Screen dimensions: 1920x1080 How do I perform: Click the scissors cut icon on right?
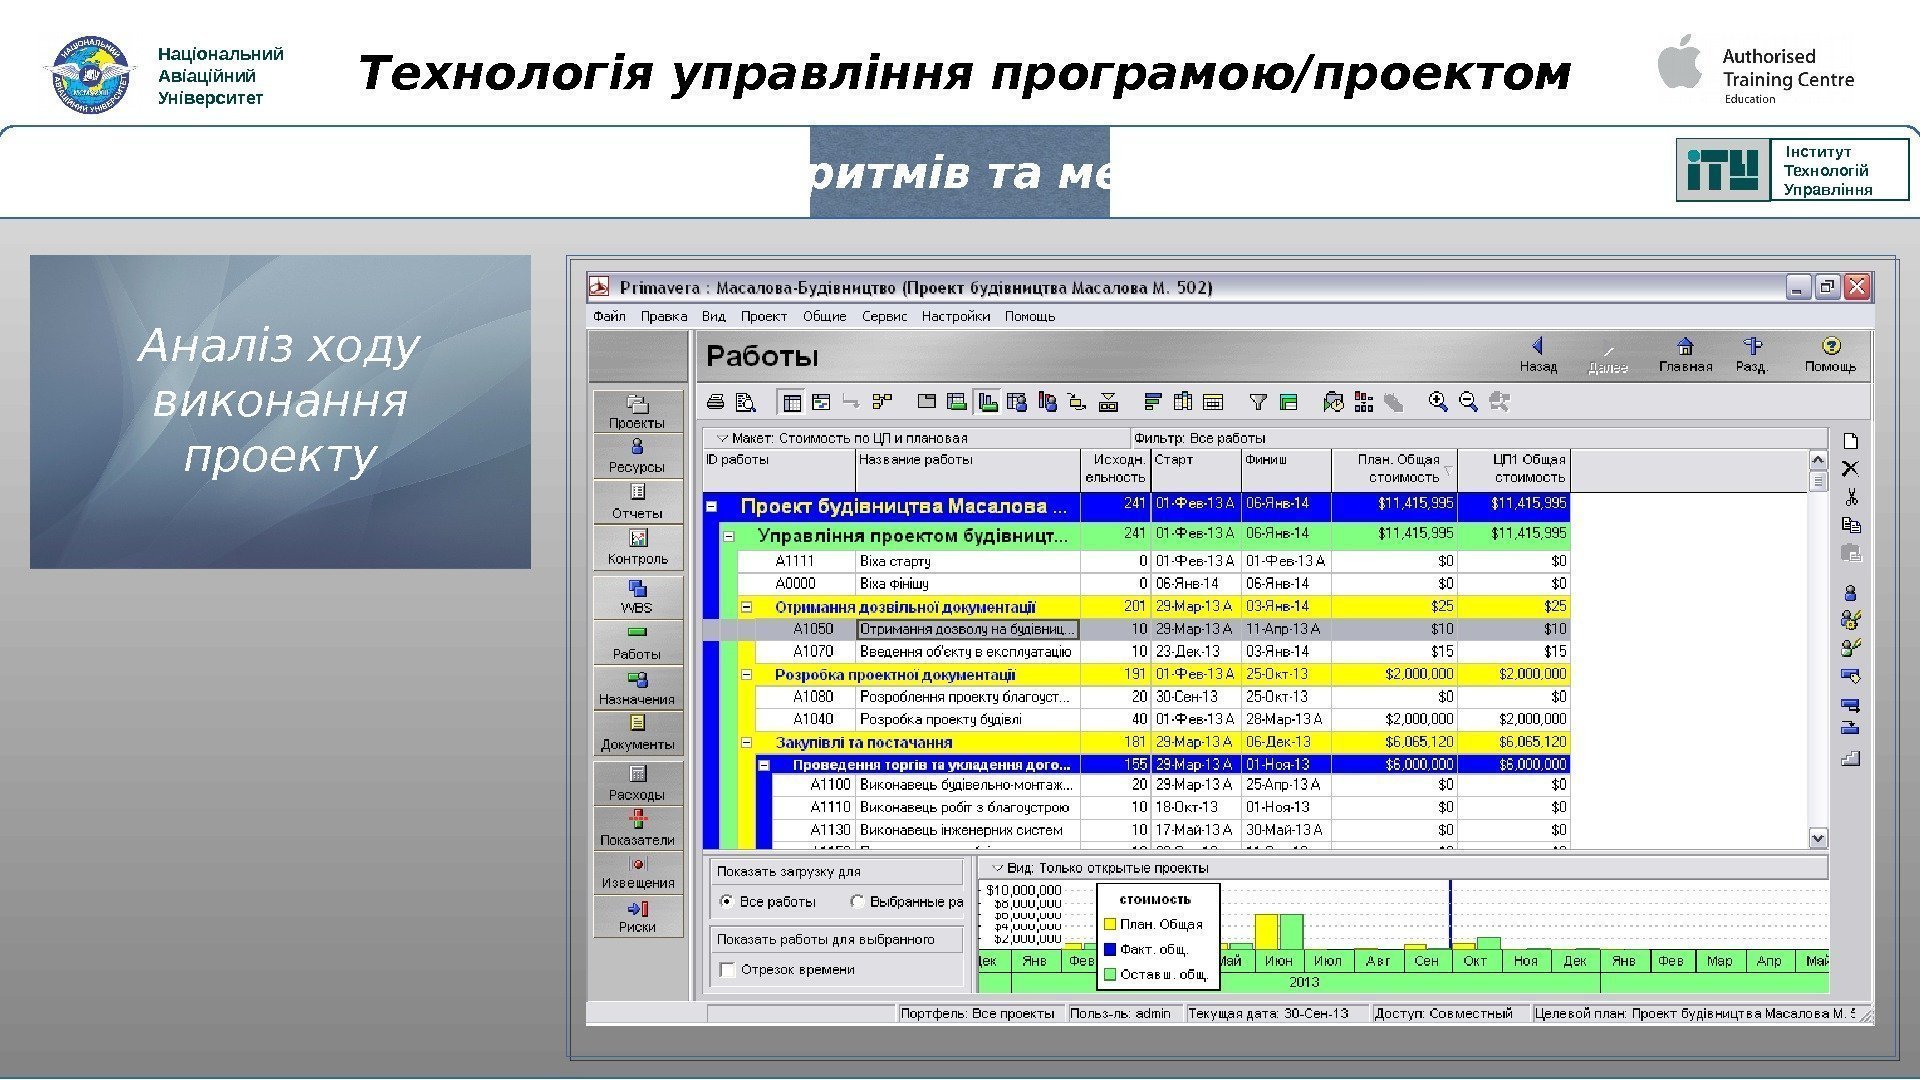1851,497
